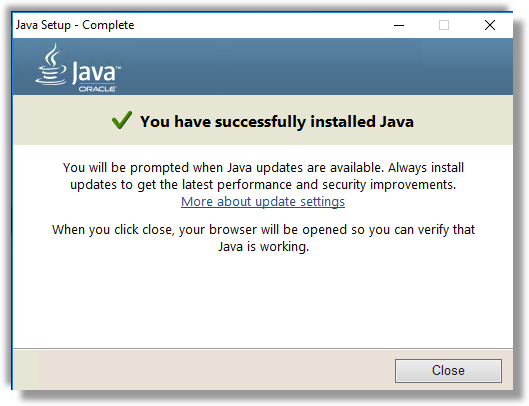Click the Java Setup - Complete title text
The width and height of the screenshot is (529, 406).
click(75, 25)
